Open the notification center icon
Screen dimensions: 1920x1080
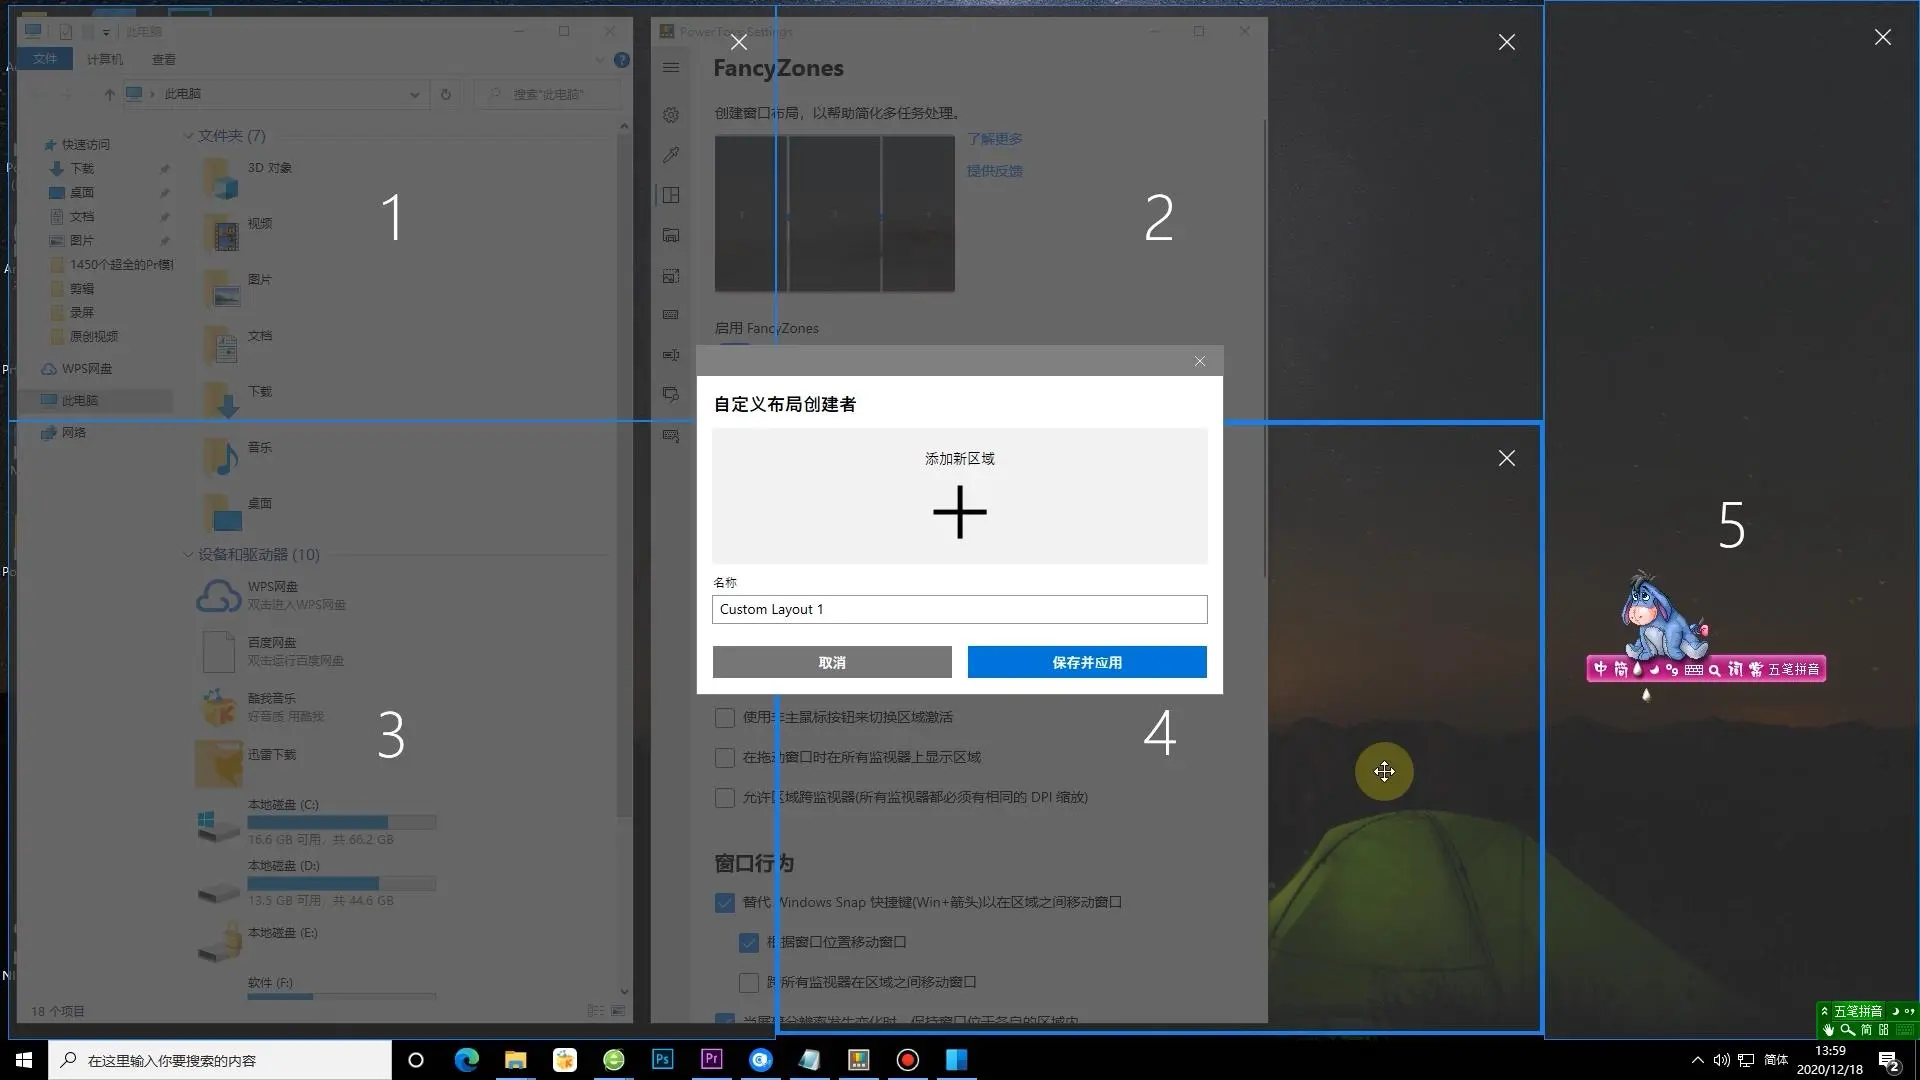click(1888, 1061)
